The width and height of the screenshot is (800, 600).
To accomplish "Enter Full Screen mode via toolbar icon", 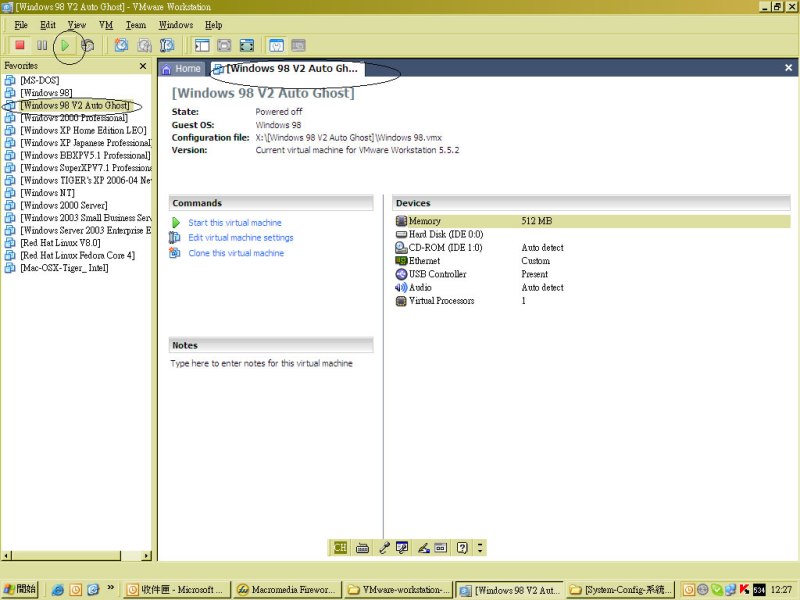I will tap(247, 45).
